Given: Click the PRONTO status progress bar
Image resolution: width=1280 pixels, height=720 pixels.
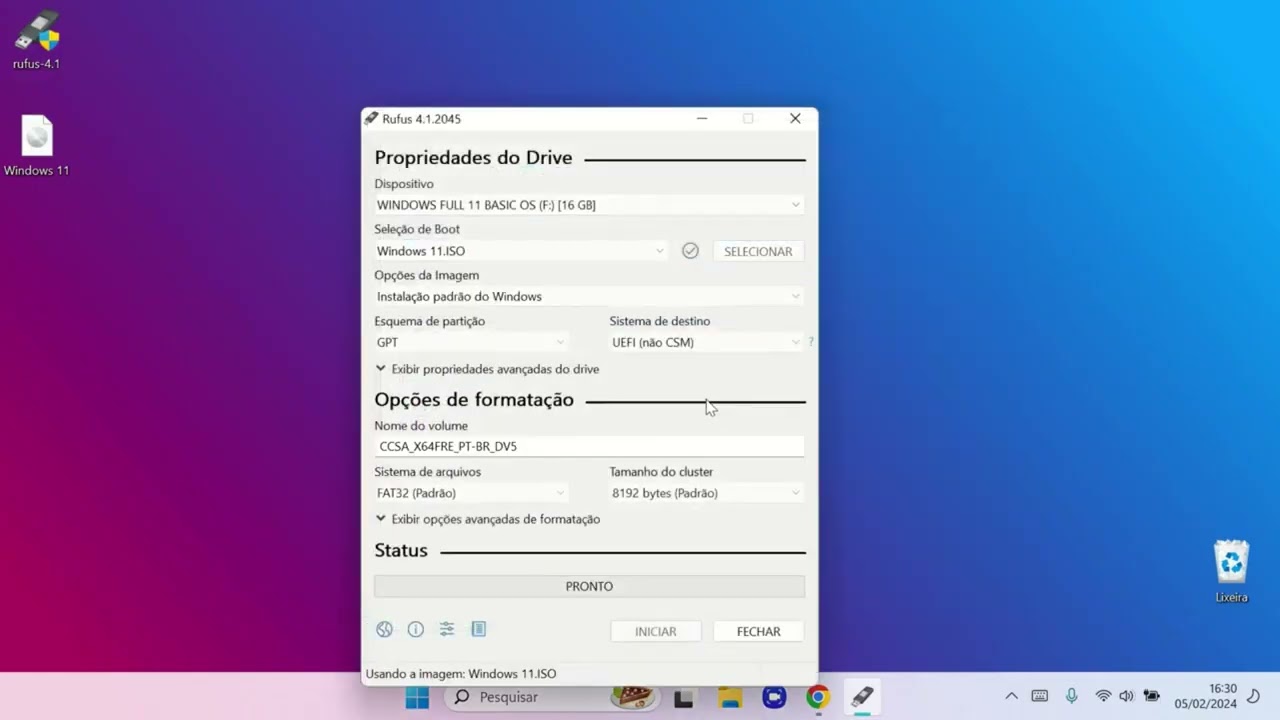Looking at the screenshot, I should coord(589,586).
